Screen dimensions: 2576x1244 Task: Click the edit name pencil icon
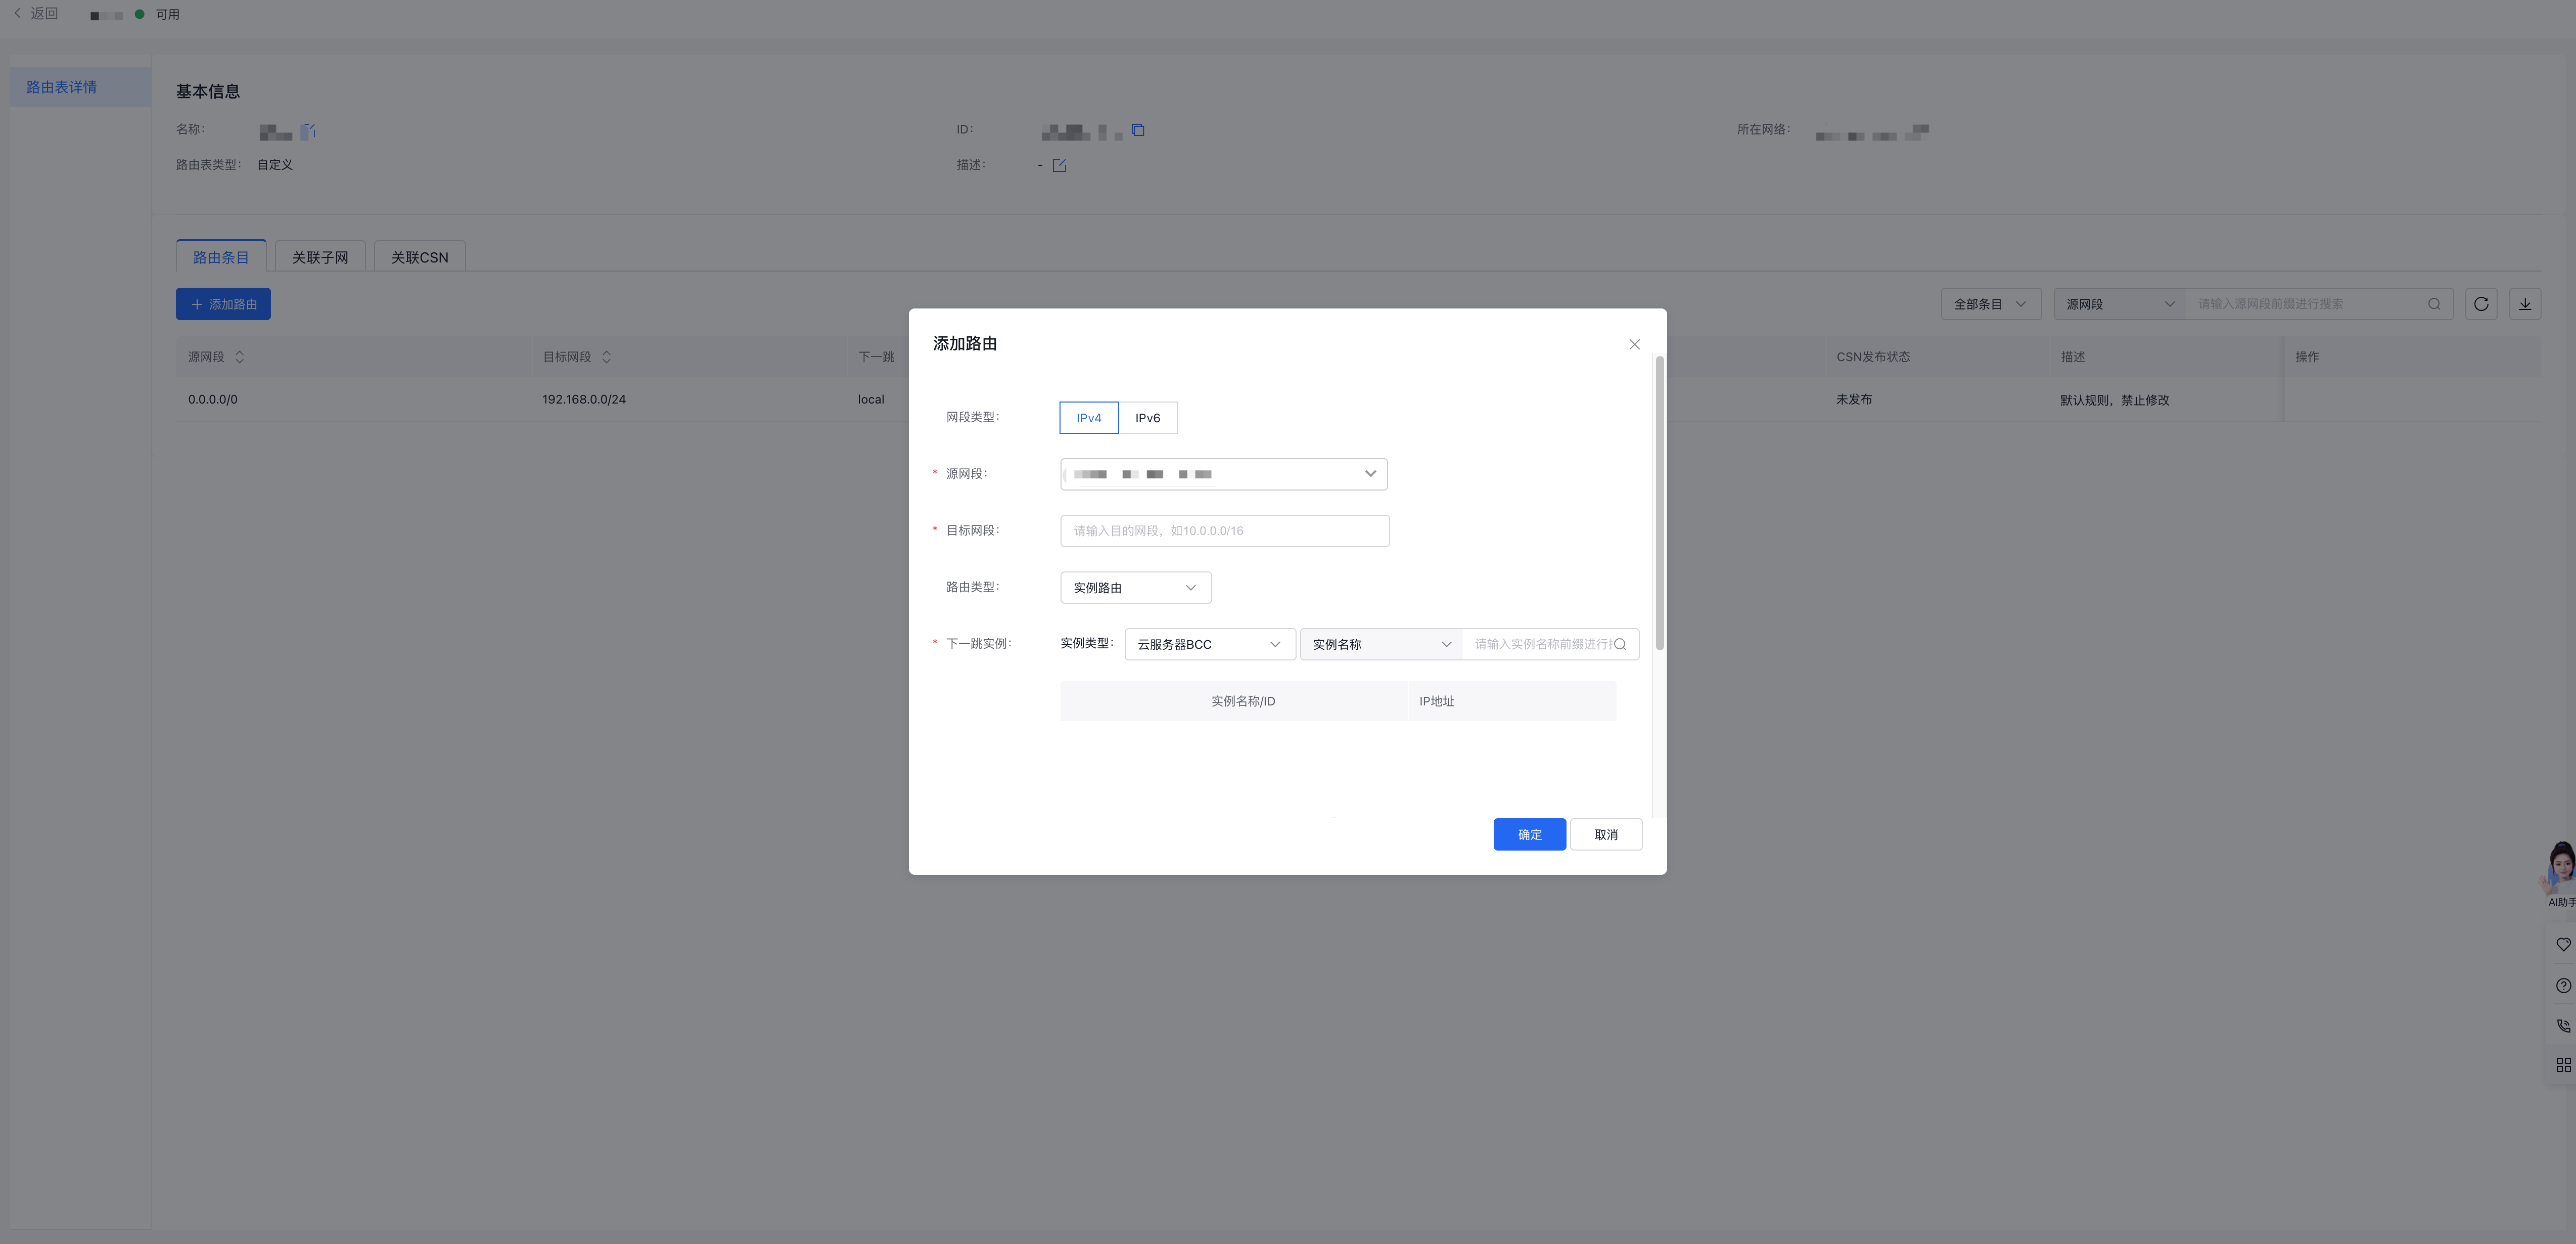[308, 131]
